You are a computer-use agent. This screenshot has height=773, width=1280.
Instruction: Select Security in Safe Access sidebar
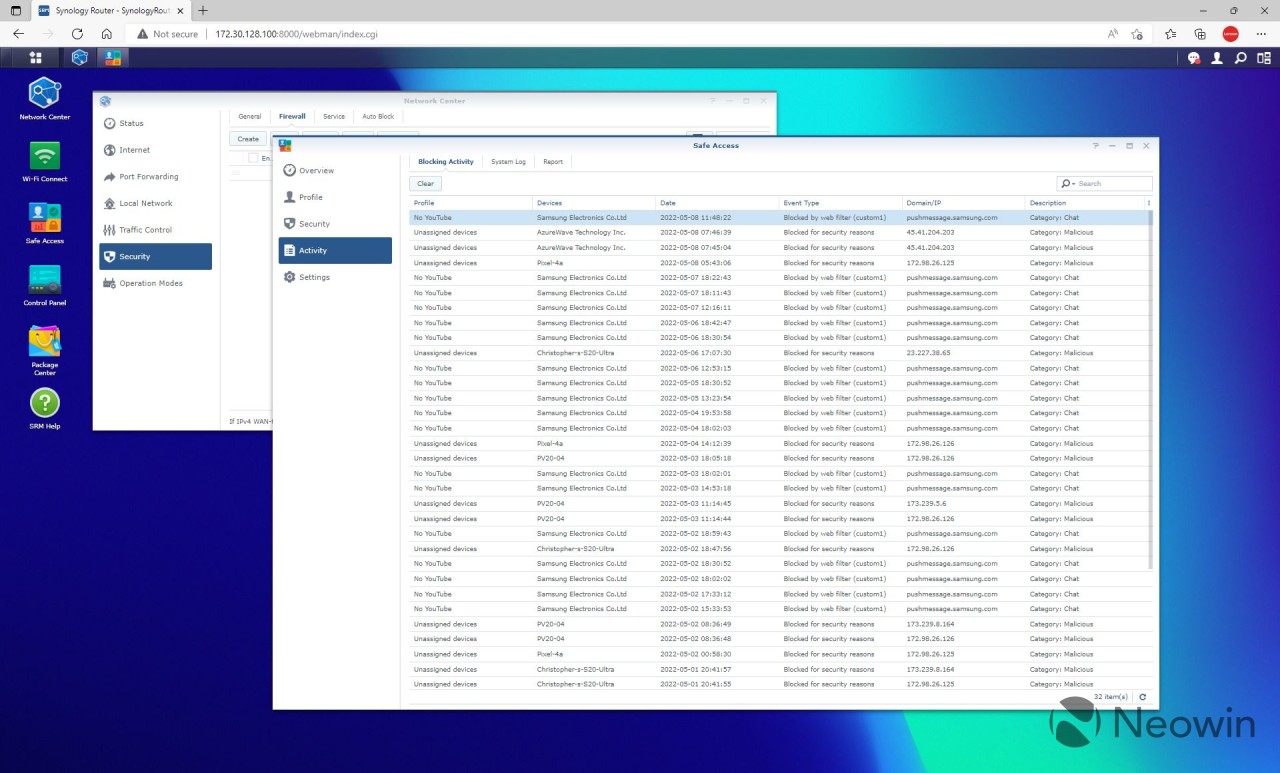(x=335, y=224)
